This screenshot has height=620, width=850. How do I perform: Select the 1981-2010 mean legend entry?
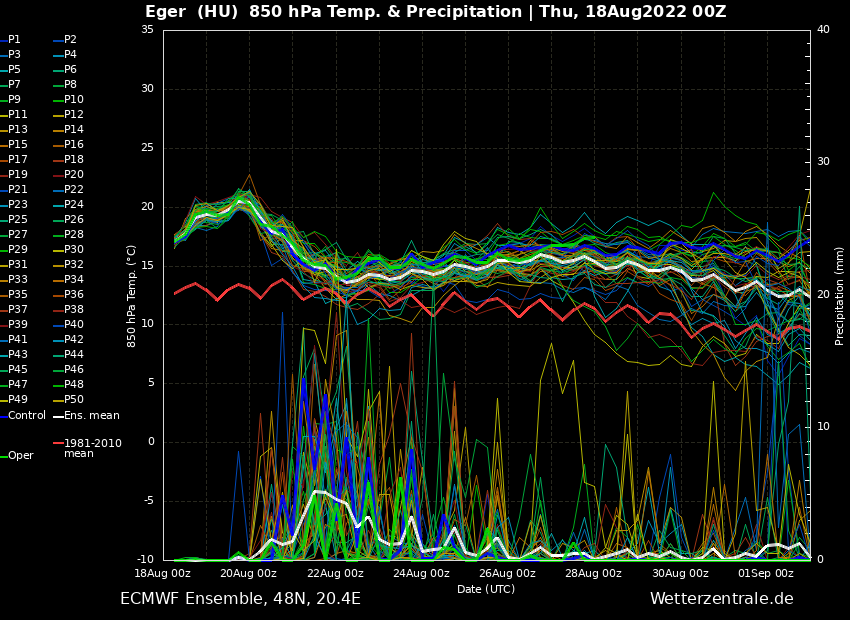click(x=92, y=448)
